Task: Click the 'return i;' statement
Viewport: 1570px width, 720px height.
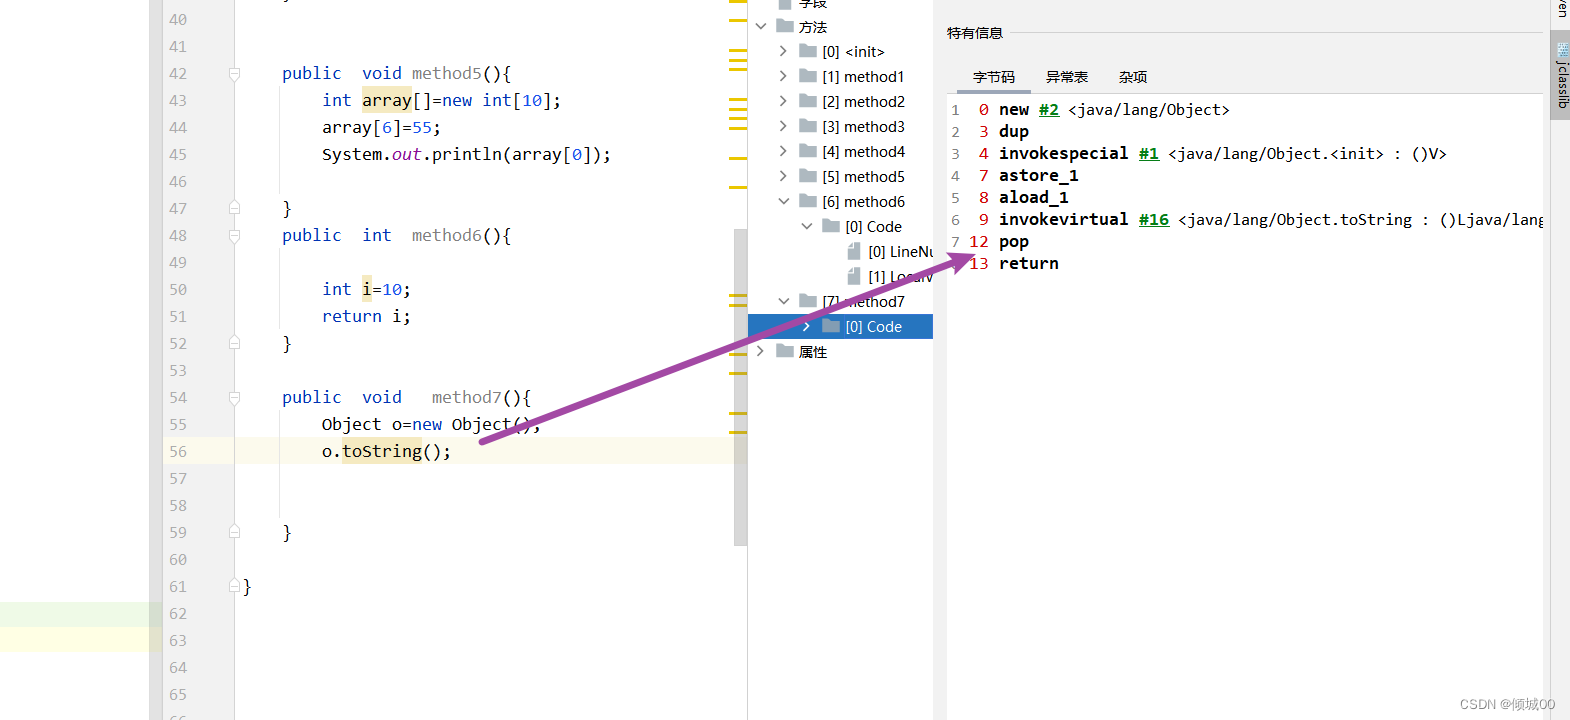Action: 366,316
